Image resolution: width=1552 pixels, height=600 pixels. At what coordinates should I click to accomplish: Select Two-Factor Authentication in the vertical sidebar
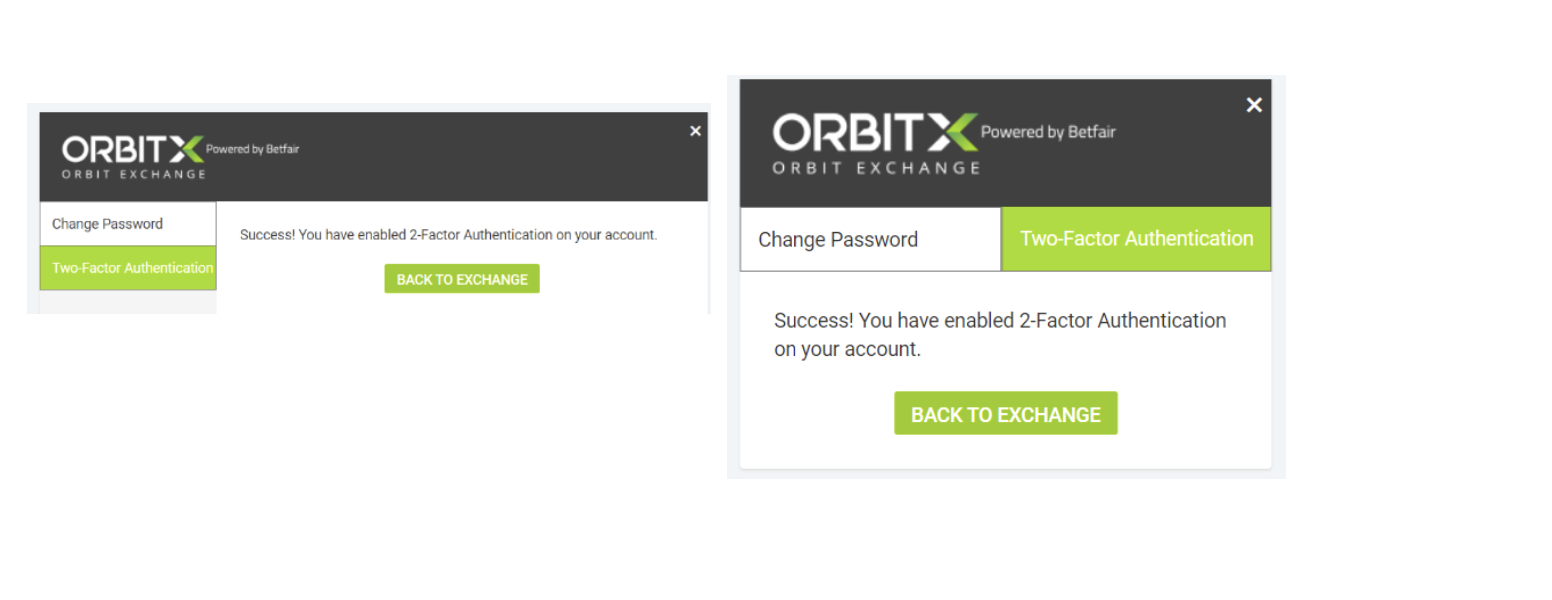click(x=128, y=268)
